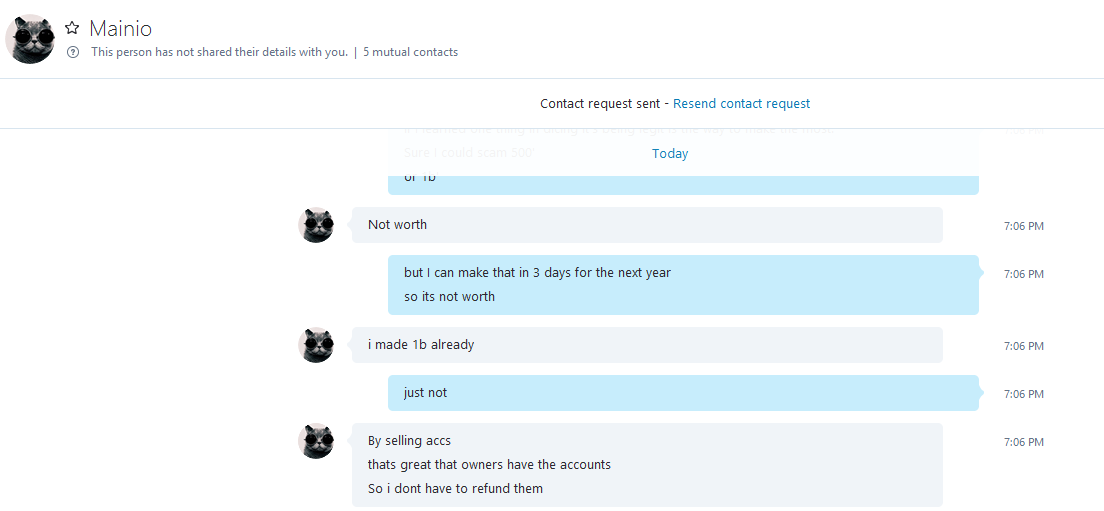This screenshot has width=1104, height=511.
Task: Click the question mark info icon in header
Action: click(x=73, y=52)
